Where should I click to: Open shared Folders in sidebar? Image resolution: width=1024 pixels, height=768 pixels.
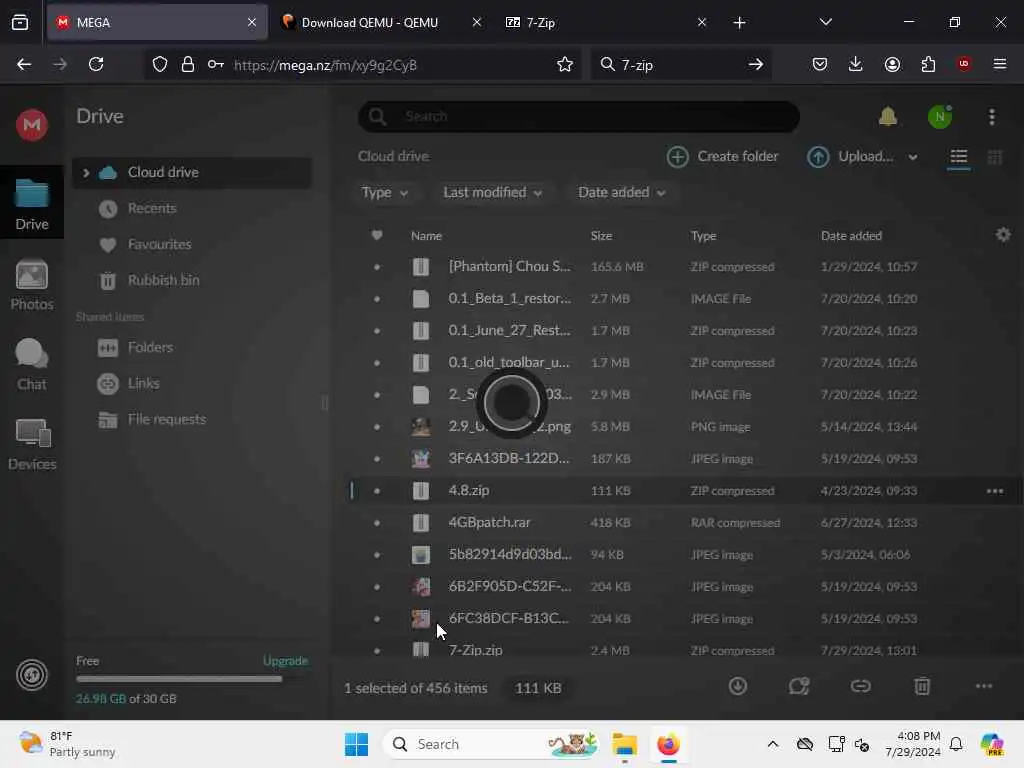point(150,347)
